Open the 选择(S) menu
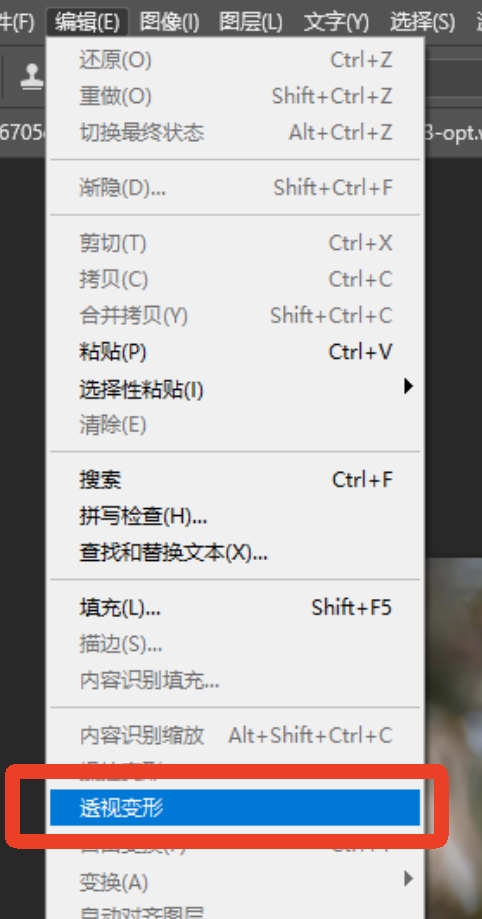 pyautogui.click(x=422, y=22)
